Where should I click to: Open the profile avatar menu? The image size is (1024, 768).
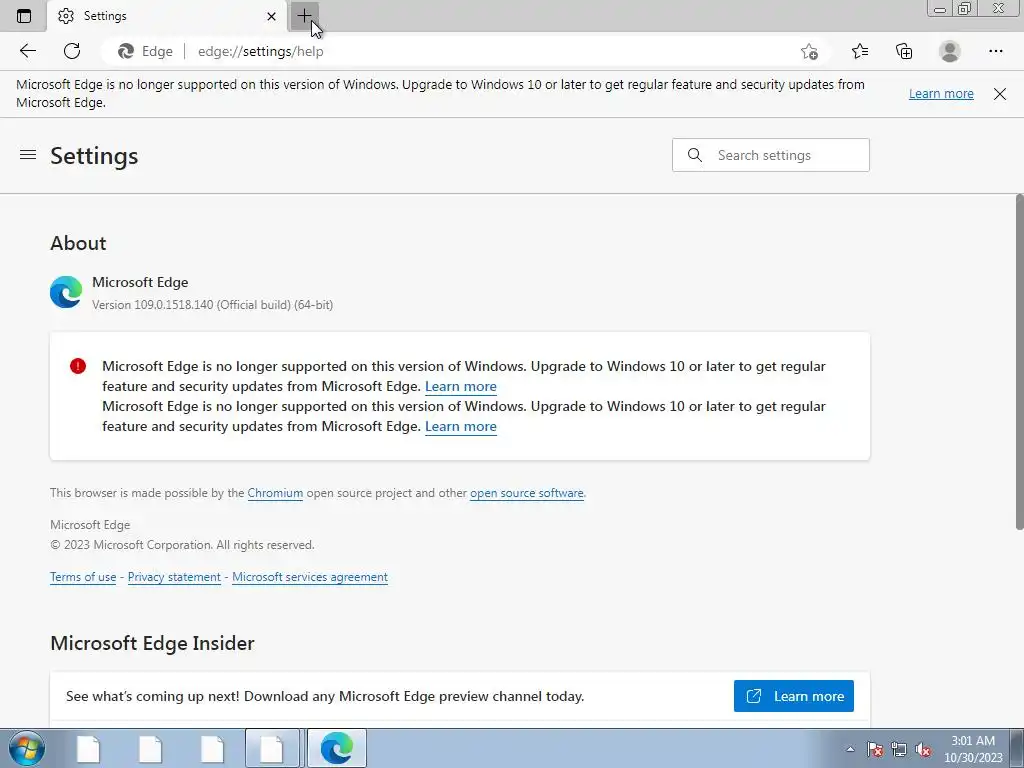950,51
